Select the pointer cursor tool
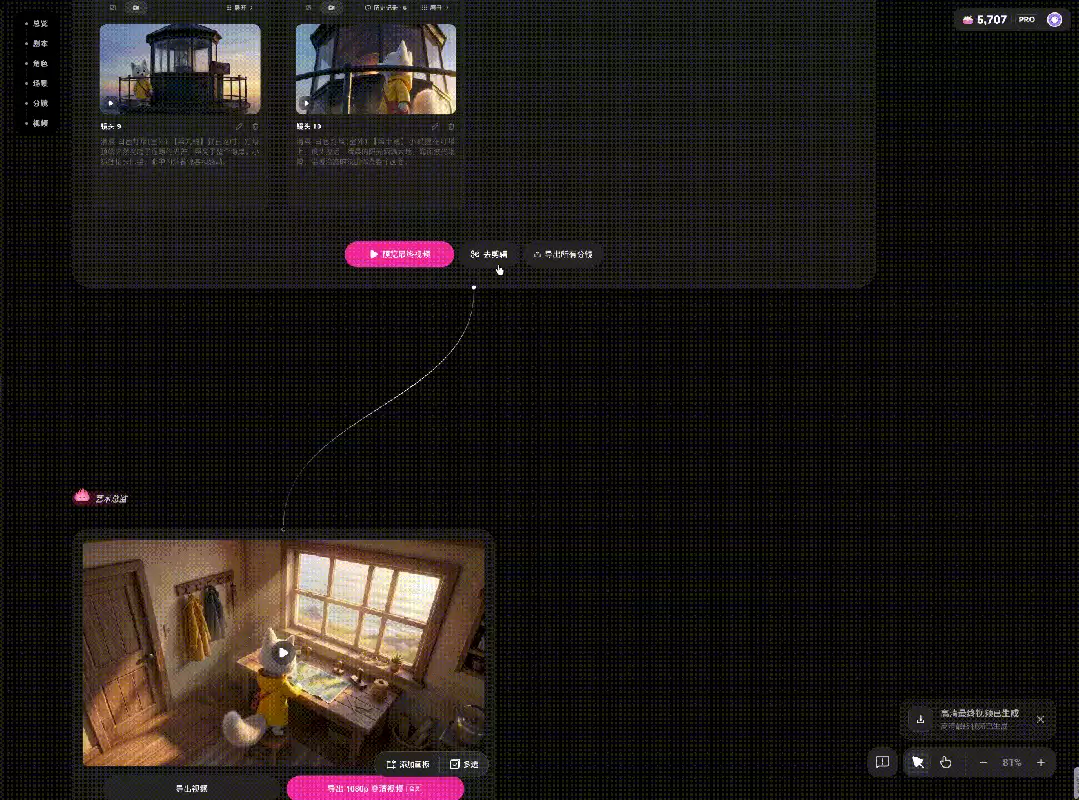The height and width of the screenshot is (800, 1079). click(x=918, y=762)
